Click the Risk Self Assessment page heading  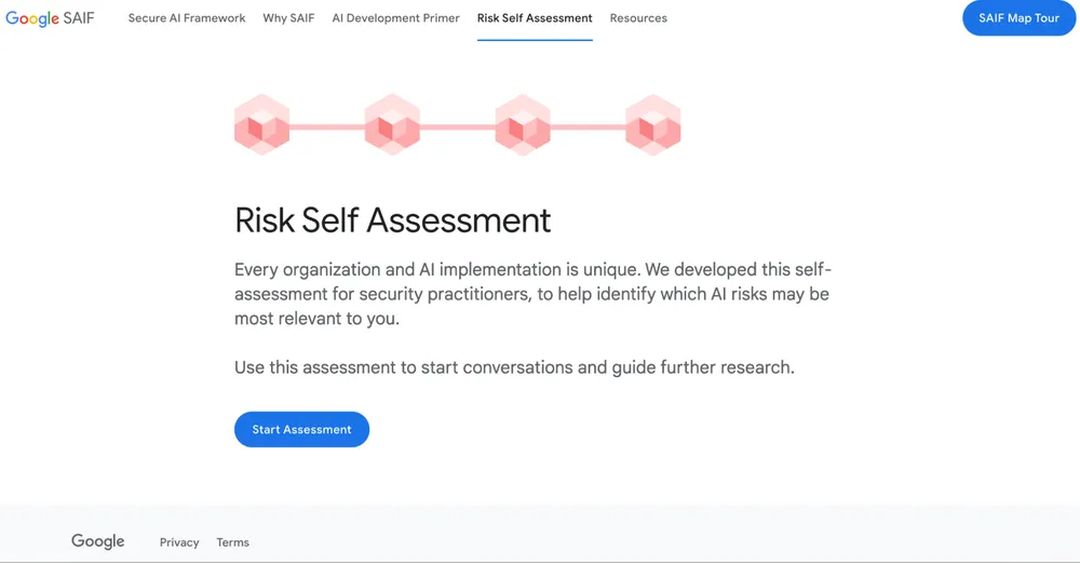point(393,221)
